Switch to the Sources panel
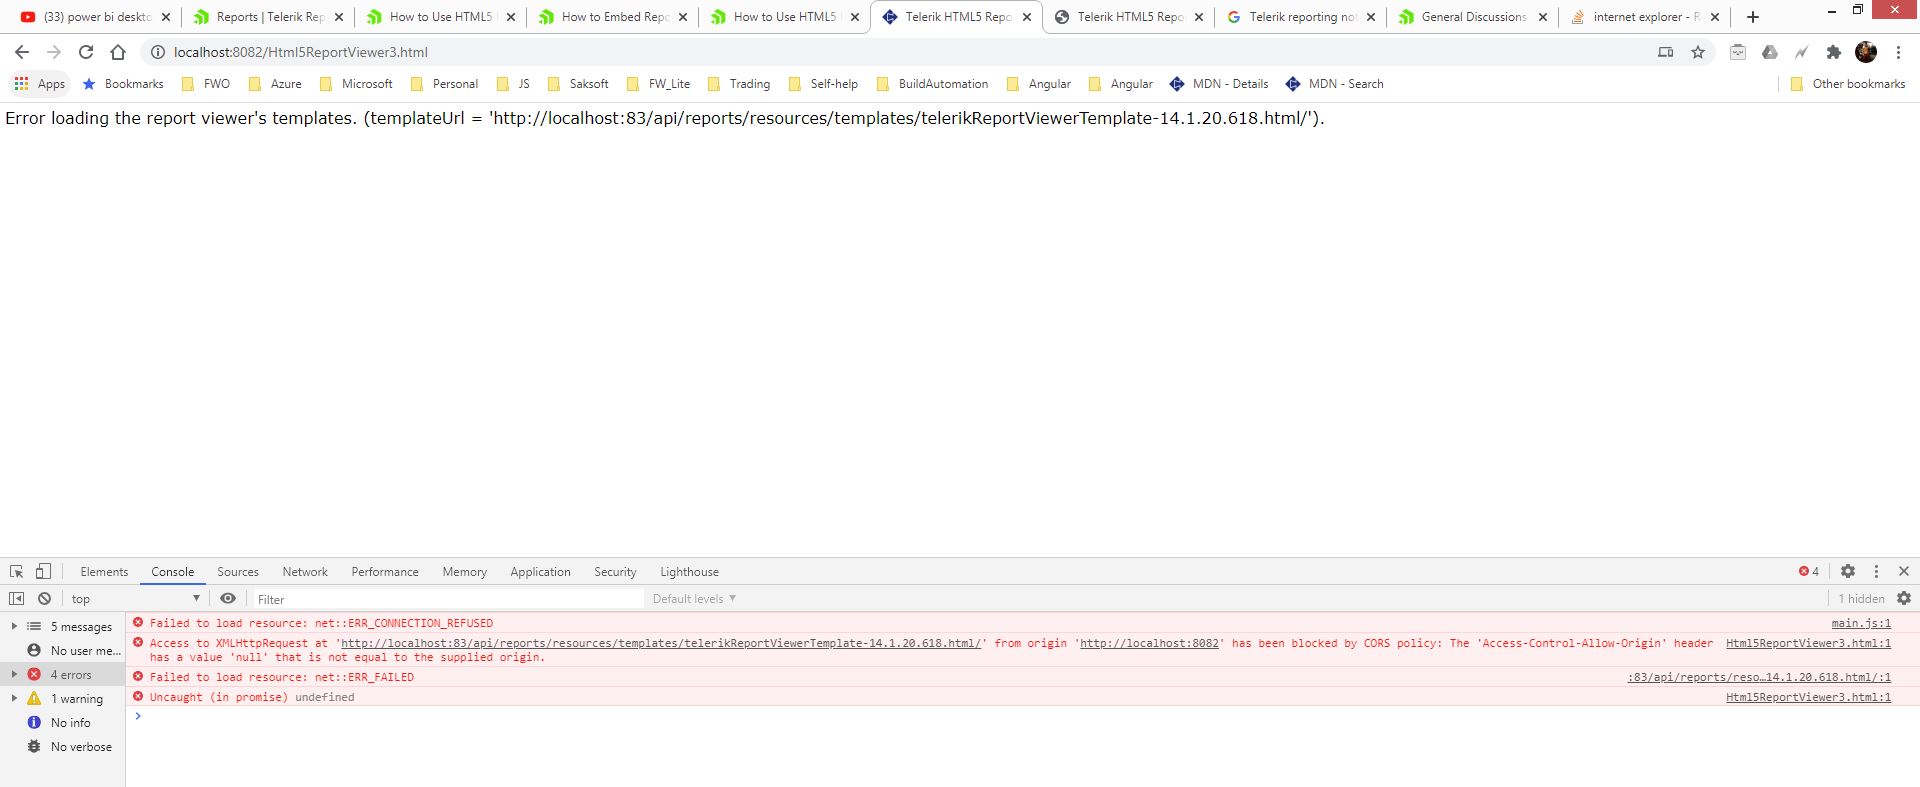Viewport: 1920px width, 787px height. (x=238, y=572)
